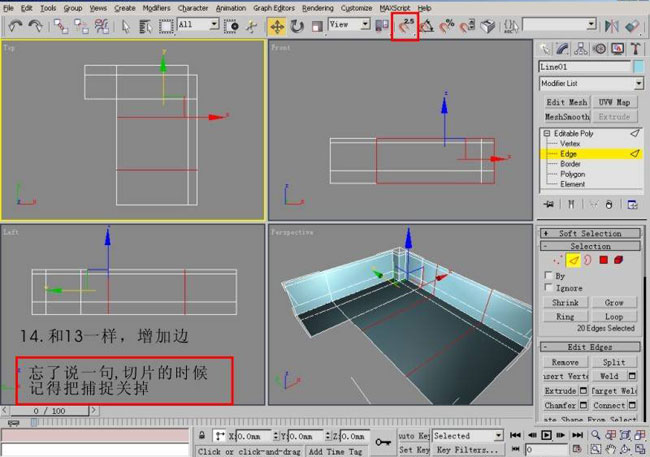Open the Rendering menu
The image size is (650, 457).
coord(318,8)
